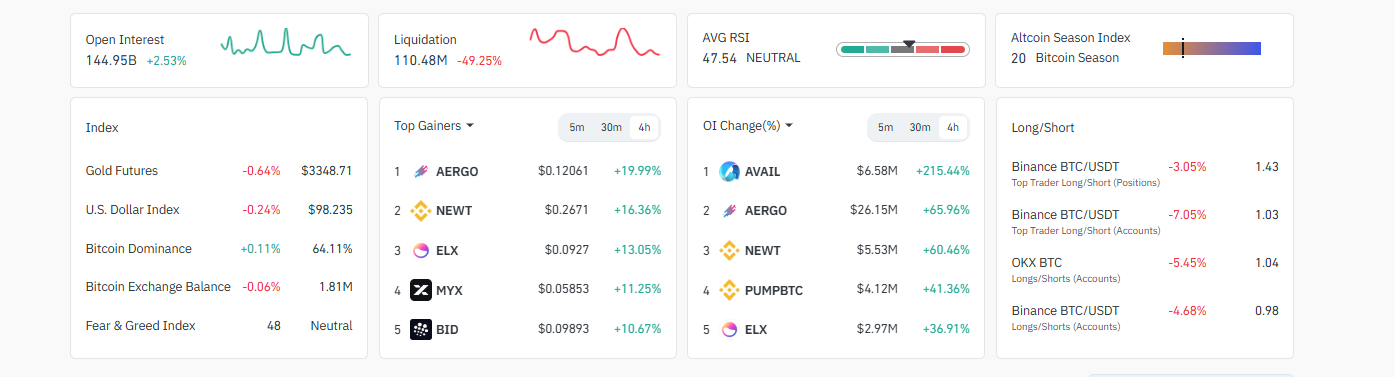Click the AVAIL coin icon
This screenshot has width=1395, height=377.
[x=729, y=171]
